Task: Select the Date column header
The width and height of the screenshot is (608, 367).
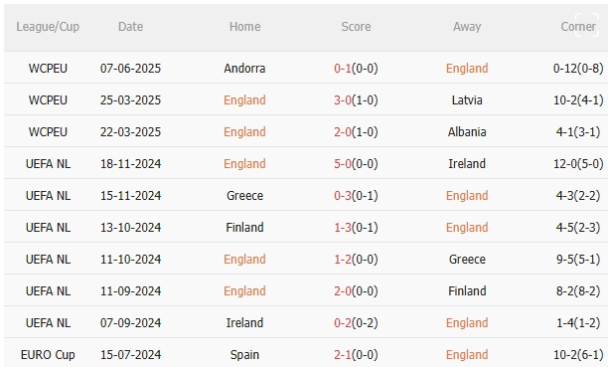Action: [x=130, y=27]
